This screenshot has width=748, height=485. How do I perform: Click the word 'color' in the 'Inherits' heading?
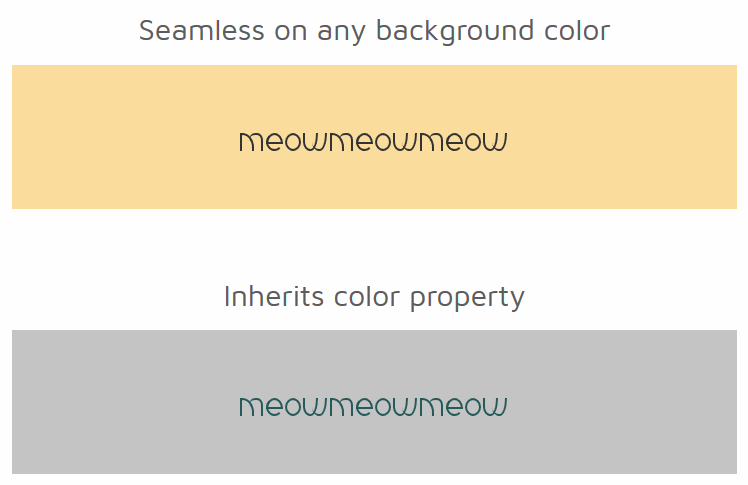[x=367, y=296]
